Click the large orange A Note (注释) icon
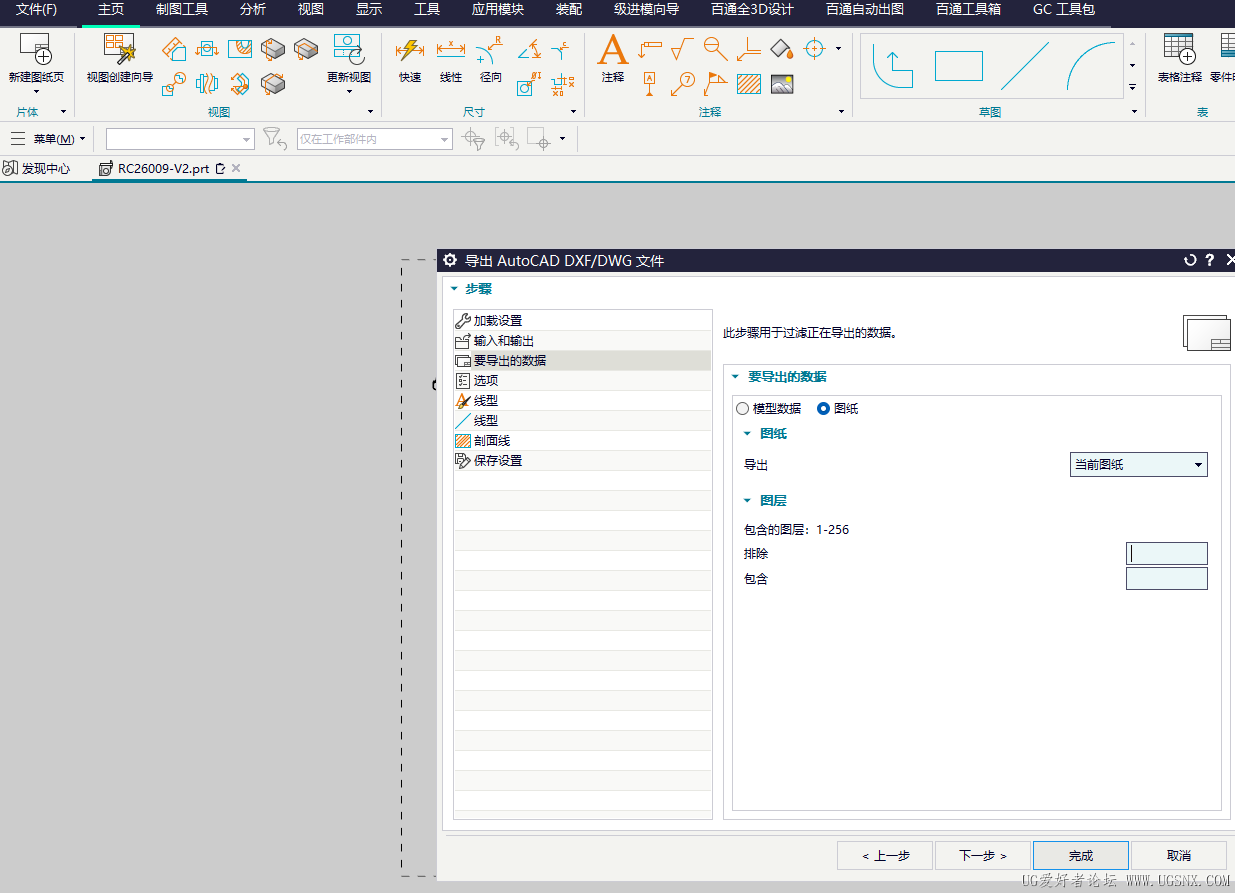Image resolution: width=1235 pixels, height=893 pixels. click(612, 50)
